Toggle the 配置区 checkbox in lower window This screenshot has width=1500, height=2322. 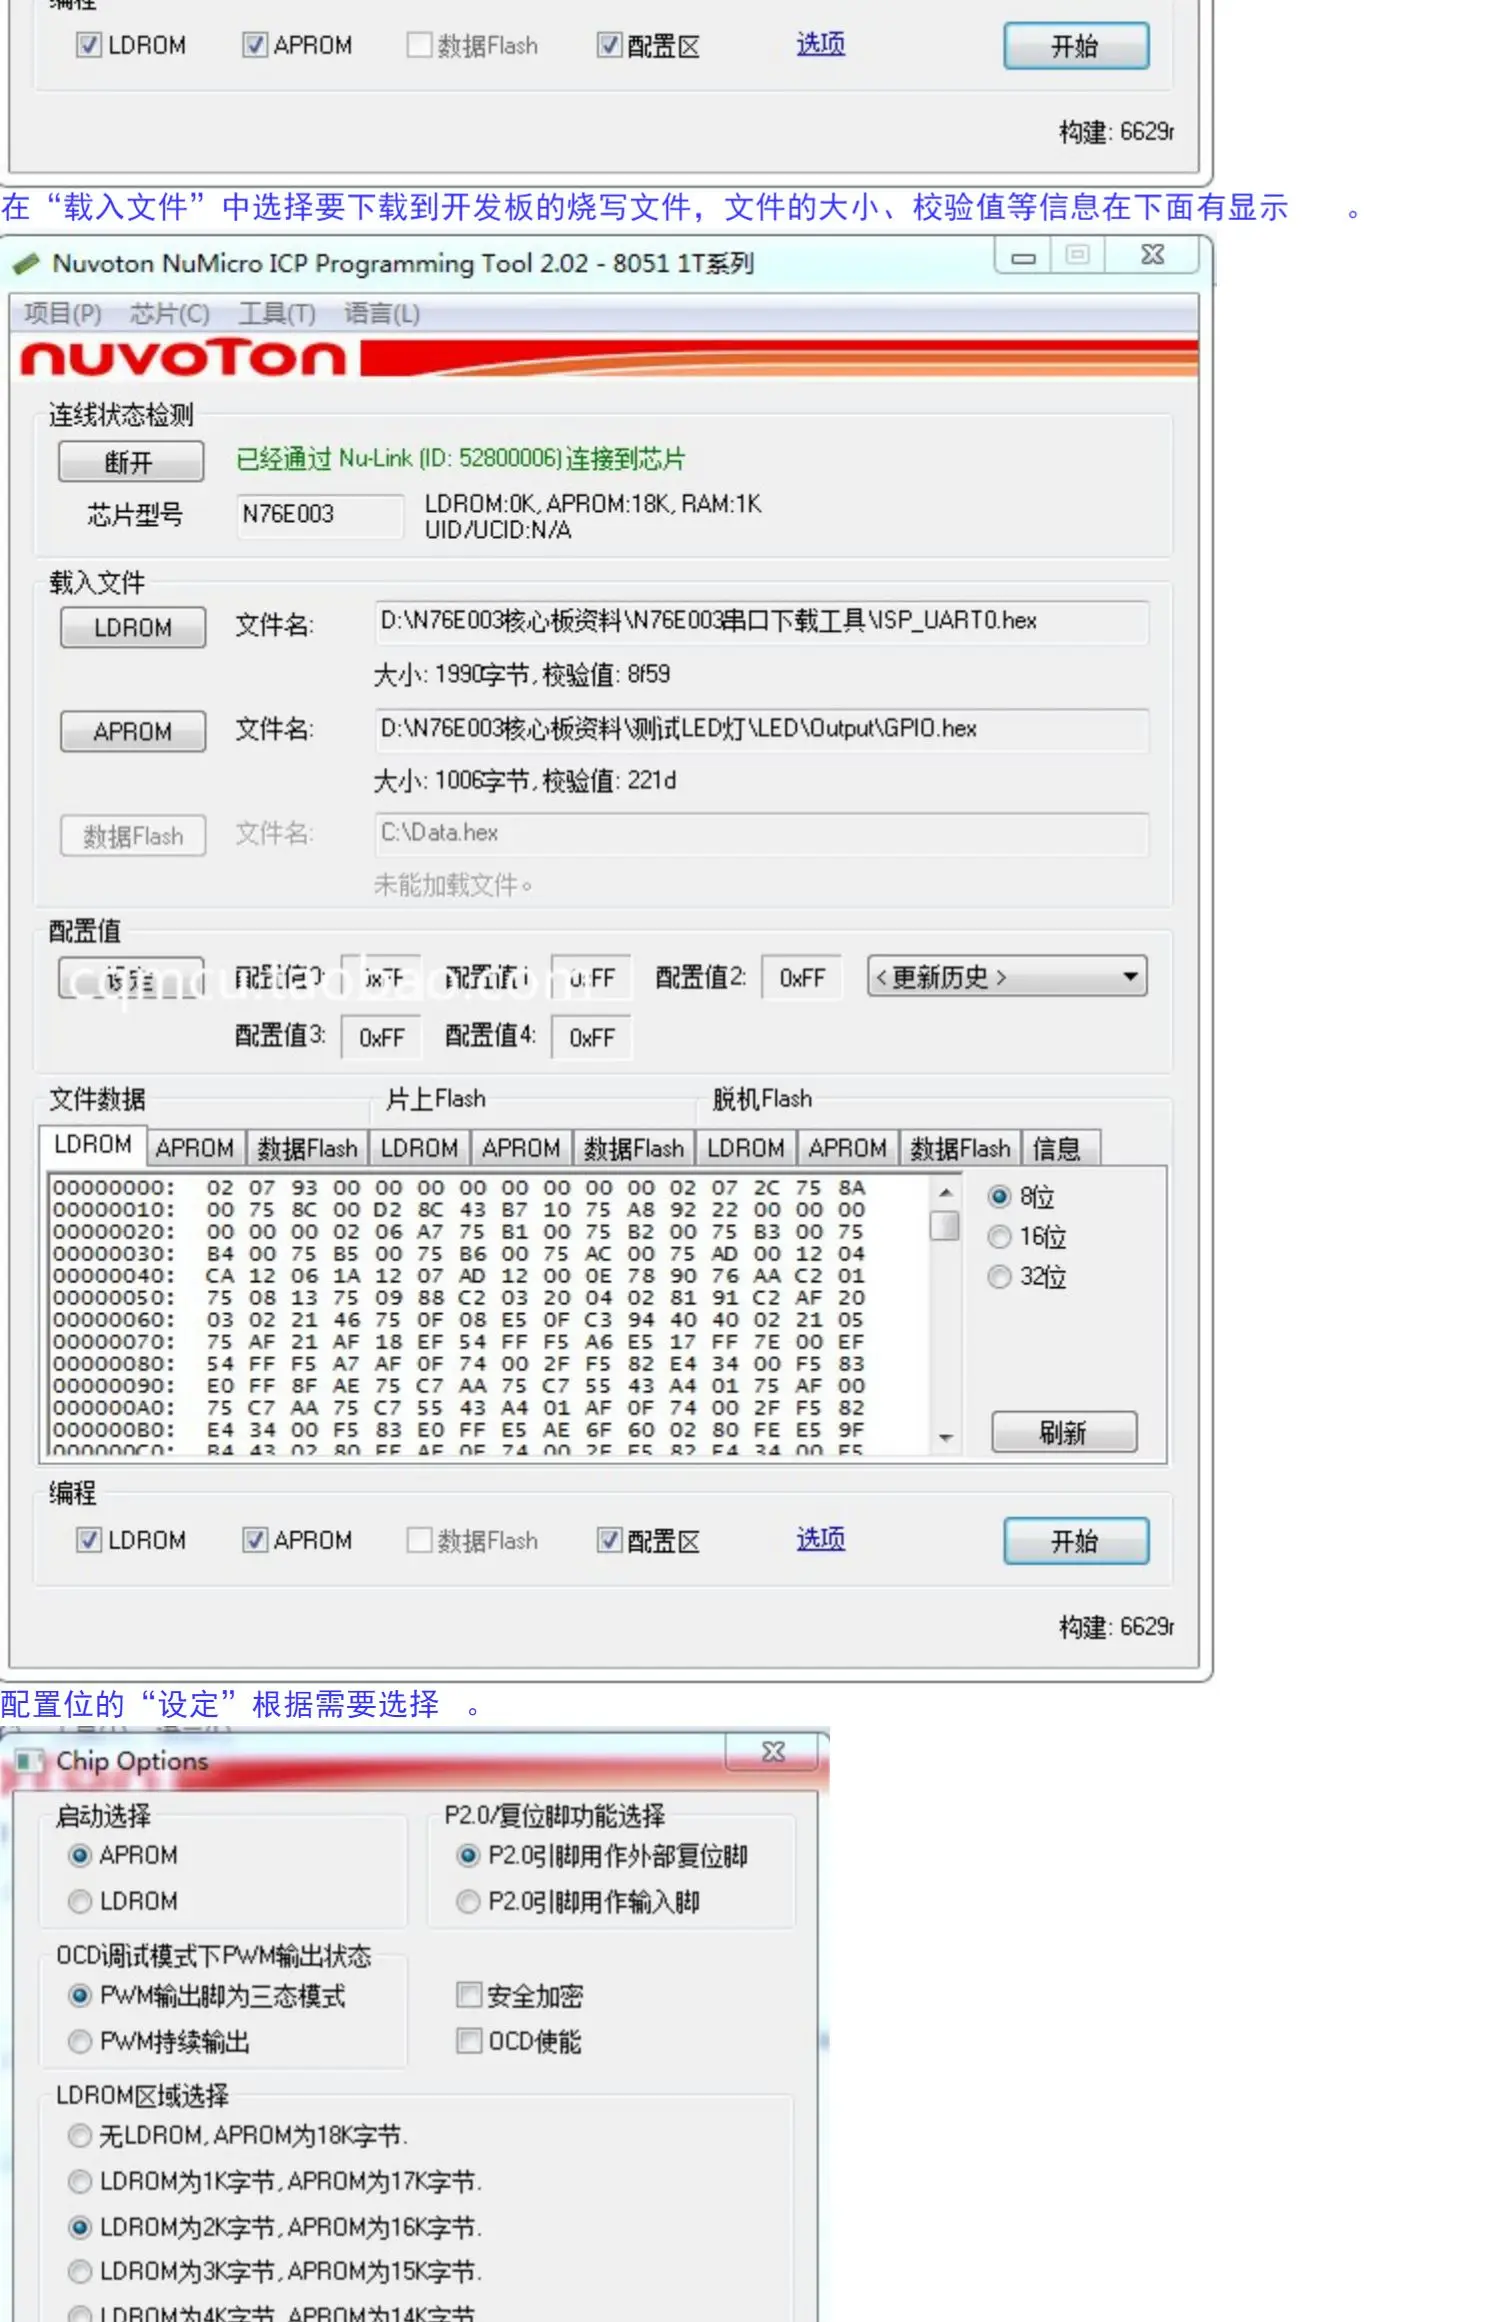click(x=609, y=1540)
